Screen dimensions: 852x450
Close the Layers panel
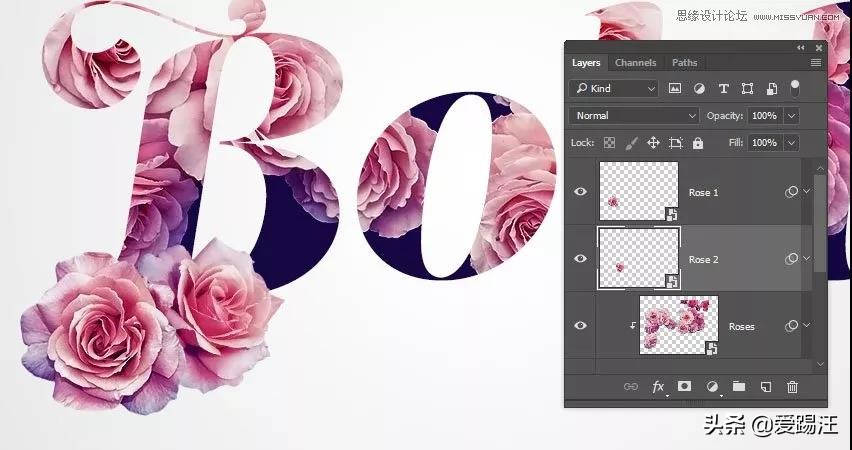tap(818, 48)
